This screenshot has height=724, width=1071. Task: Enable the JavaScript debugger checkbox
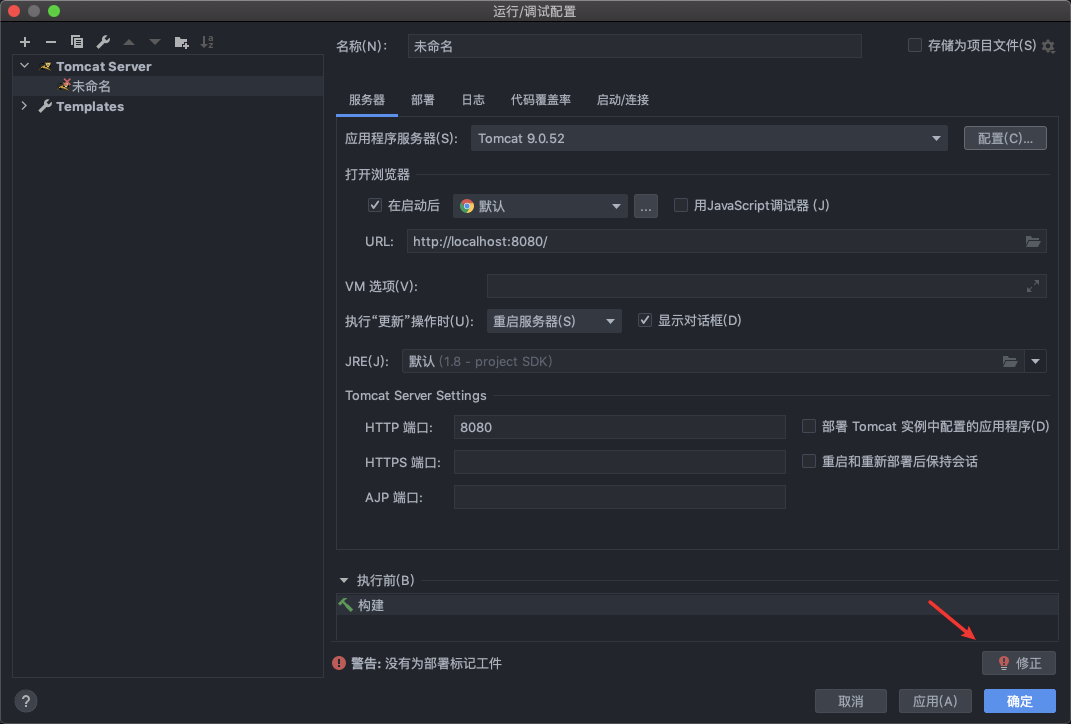(681, 205)
